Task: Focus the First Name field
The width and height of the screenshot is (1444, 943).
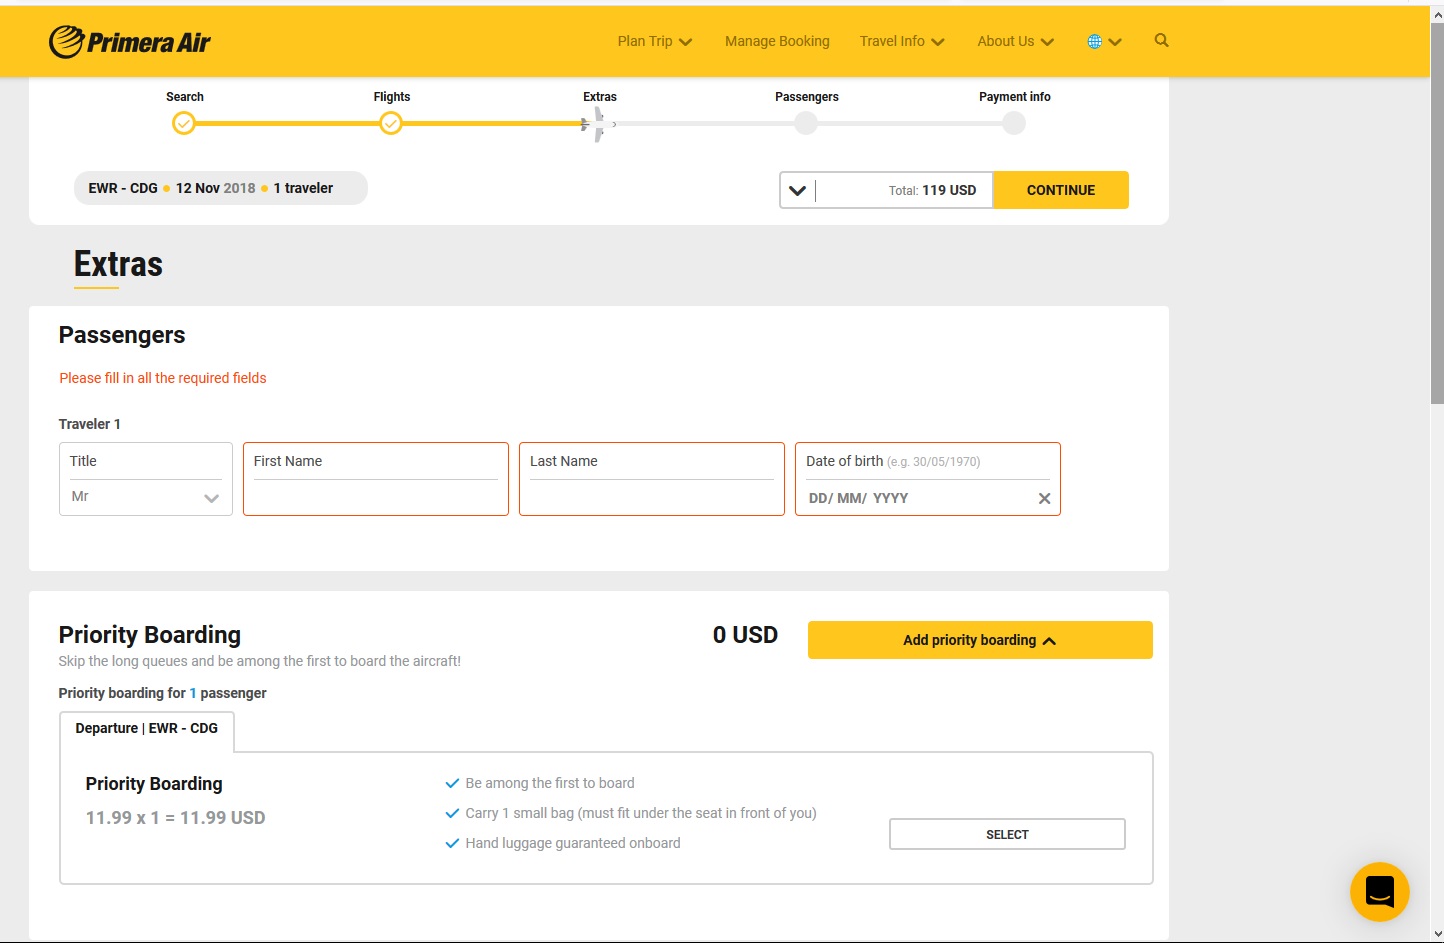Action: (x=376, y=479)
